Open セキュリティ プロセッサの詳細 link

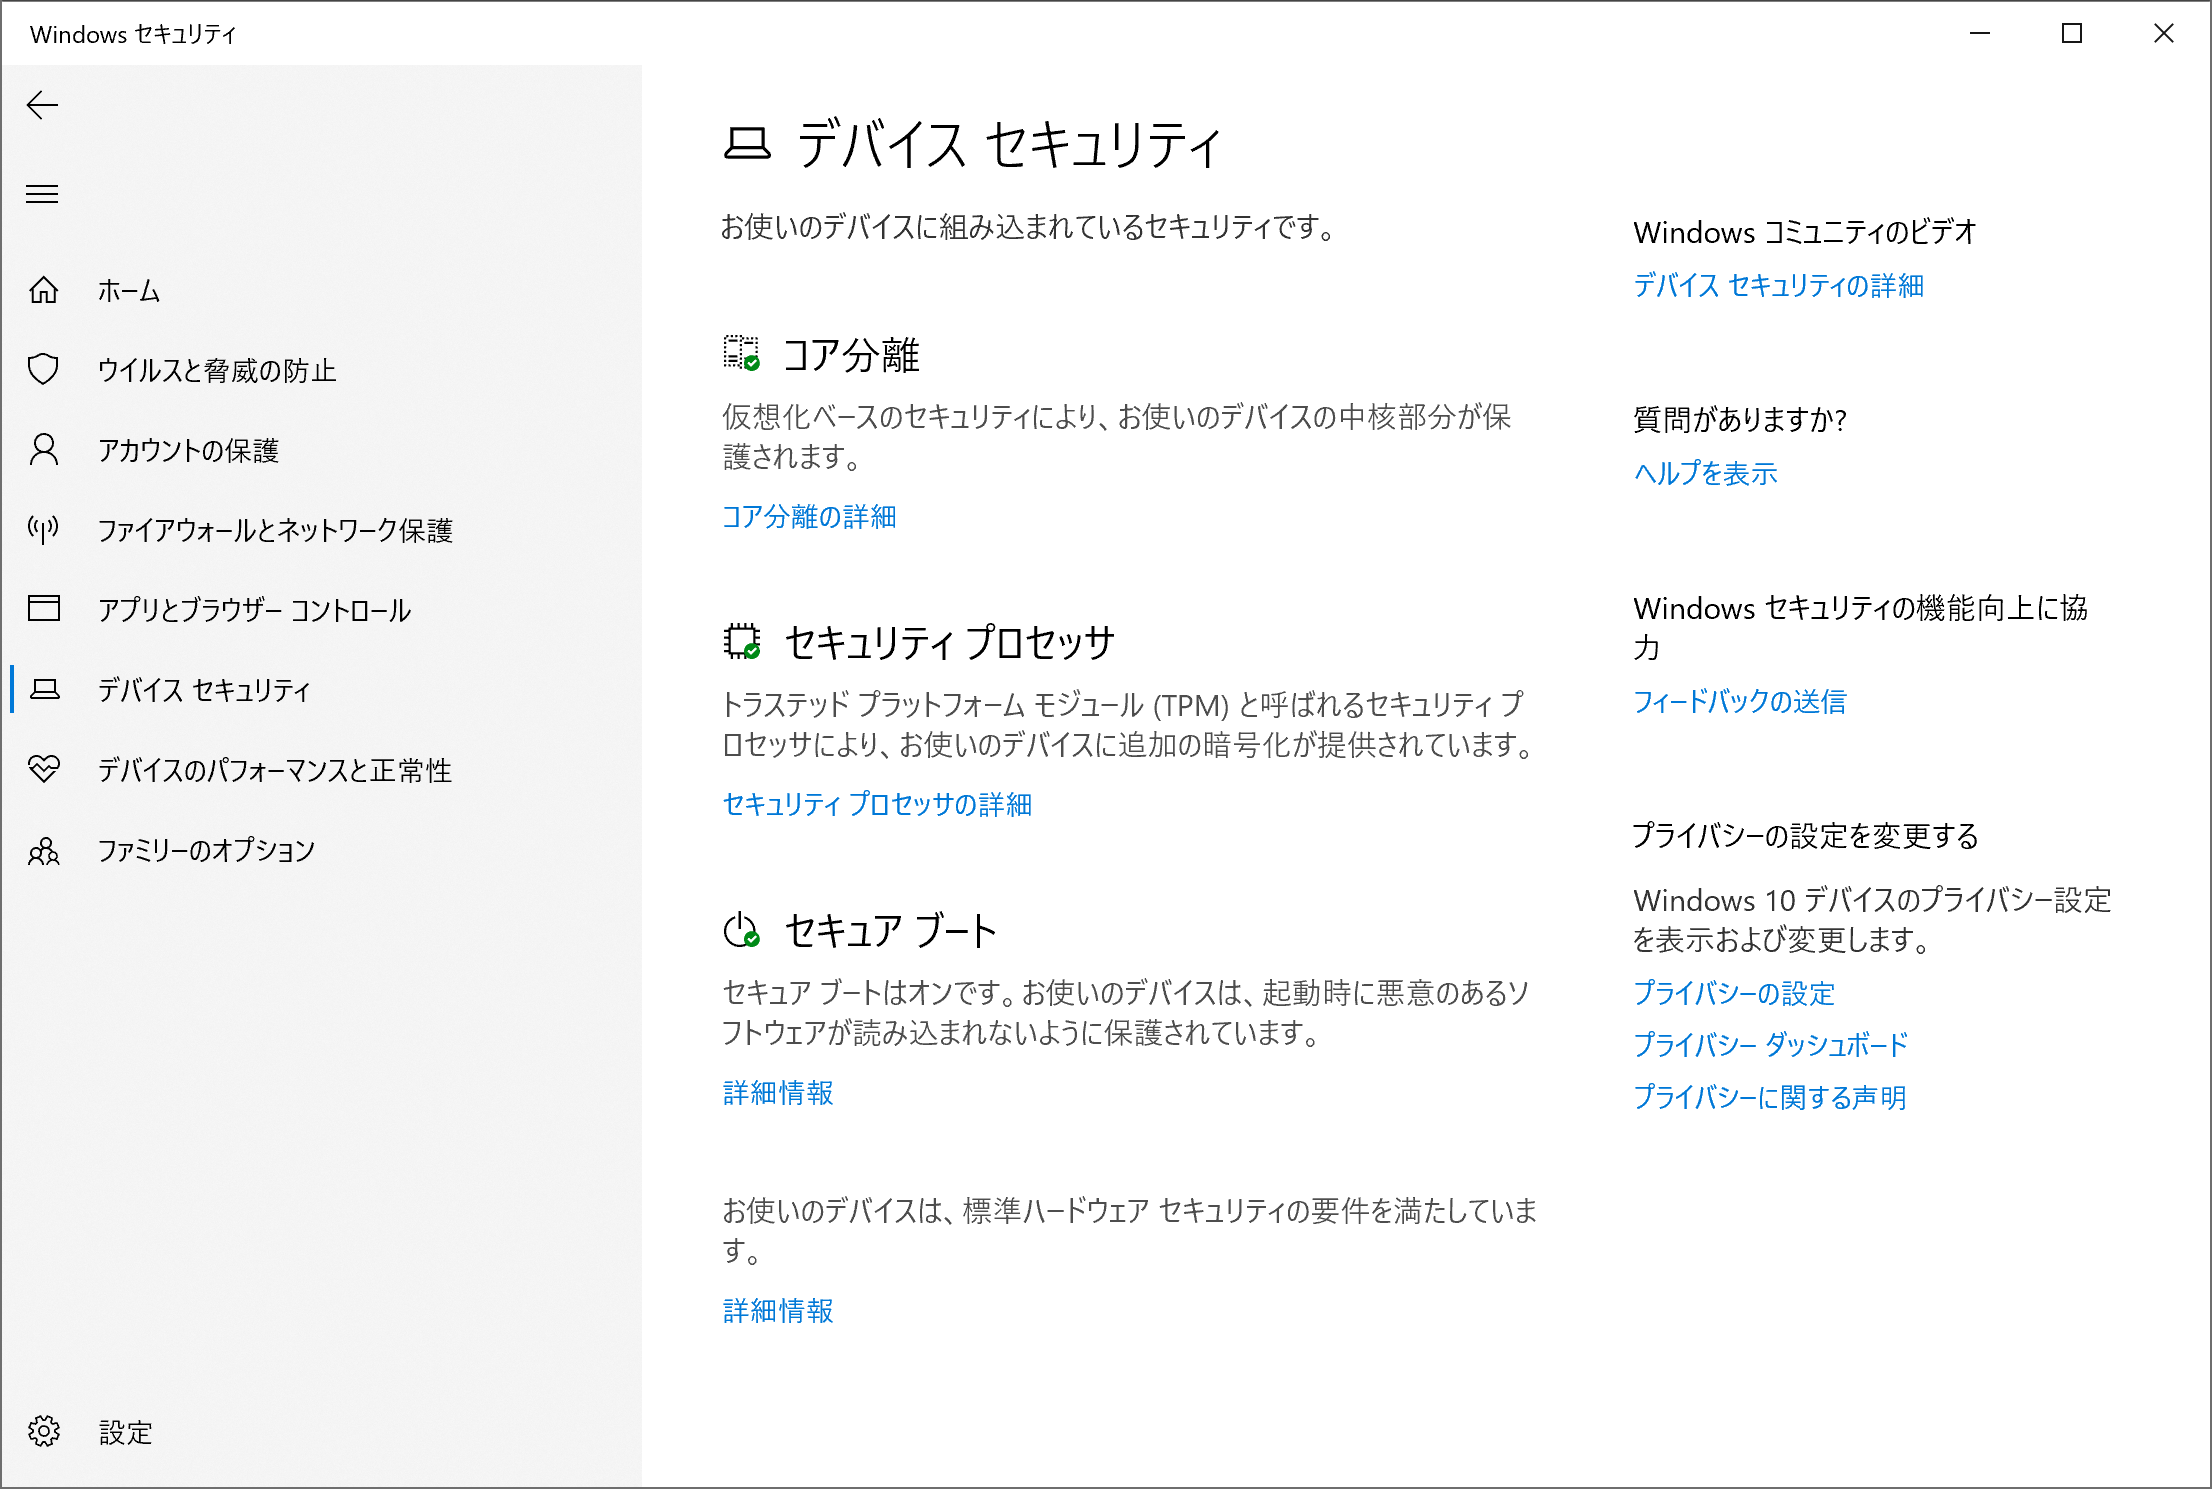click(877, 805)
